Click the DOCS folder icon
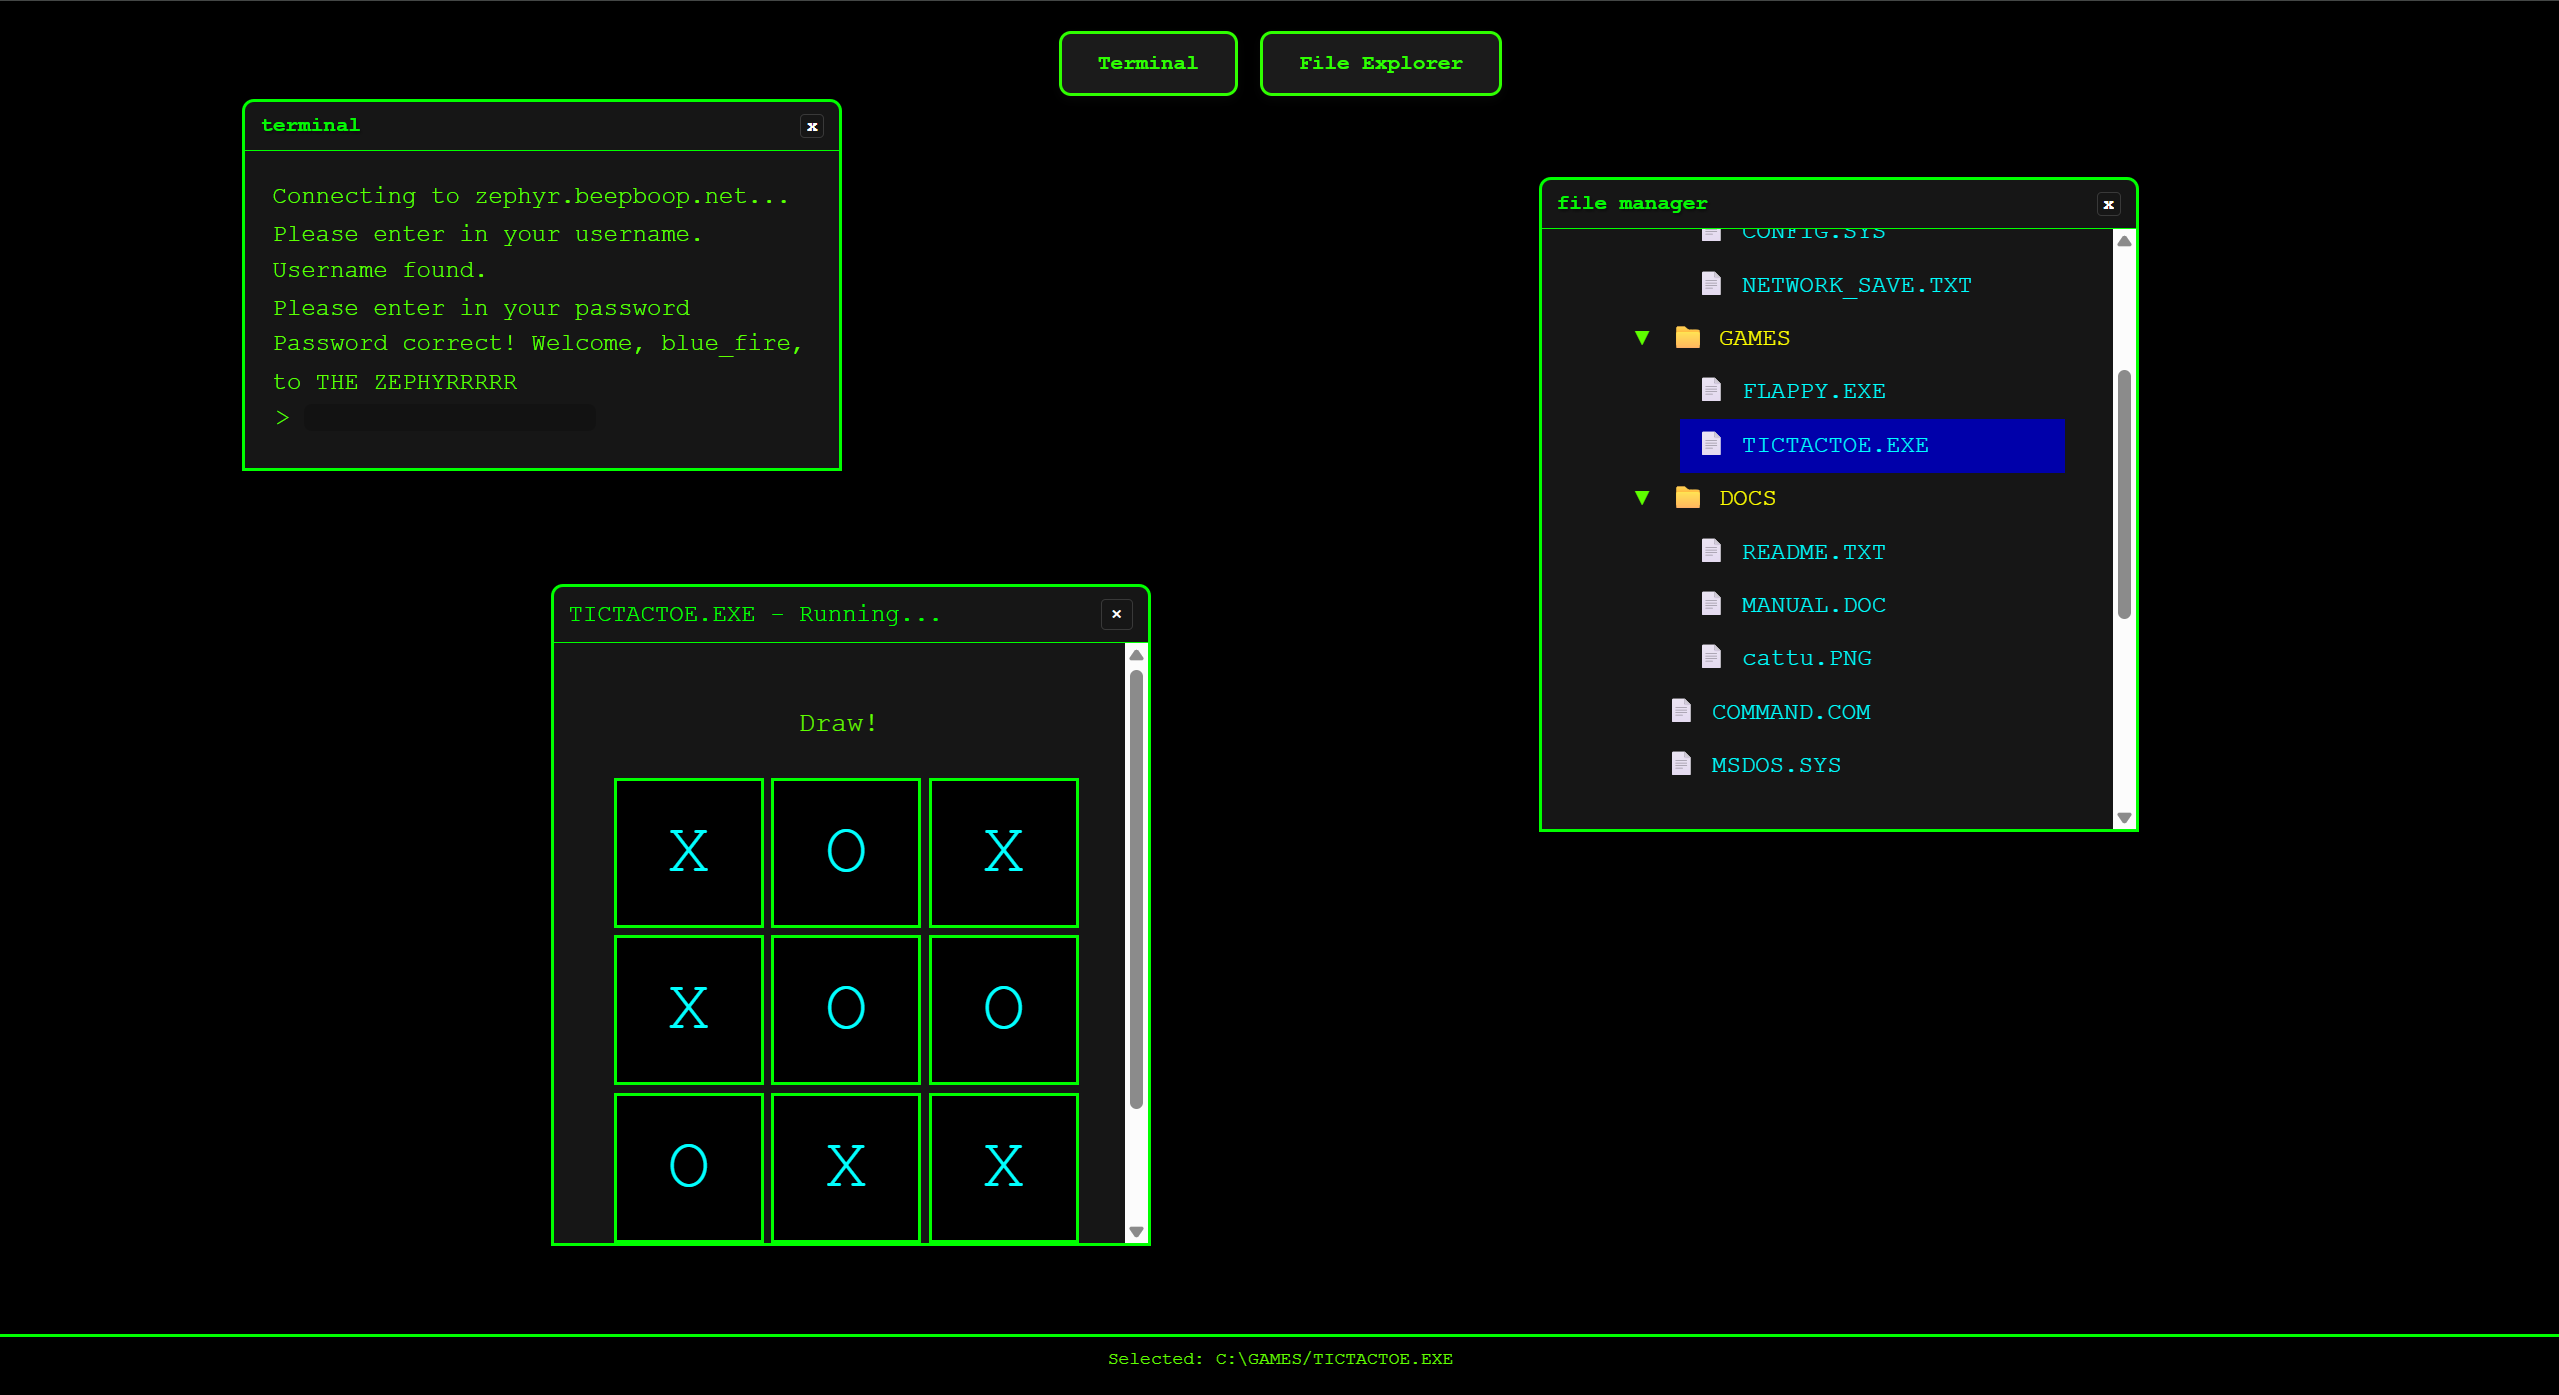The width and height of the screenshot is (2559, 1395). pyautogui.click(x=1687, y=497)
